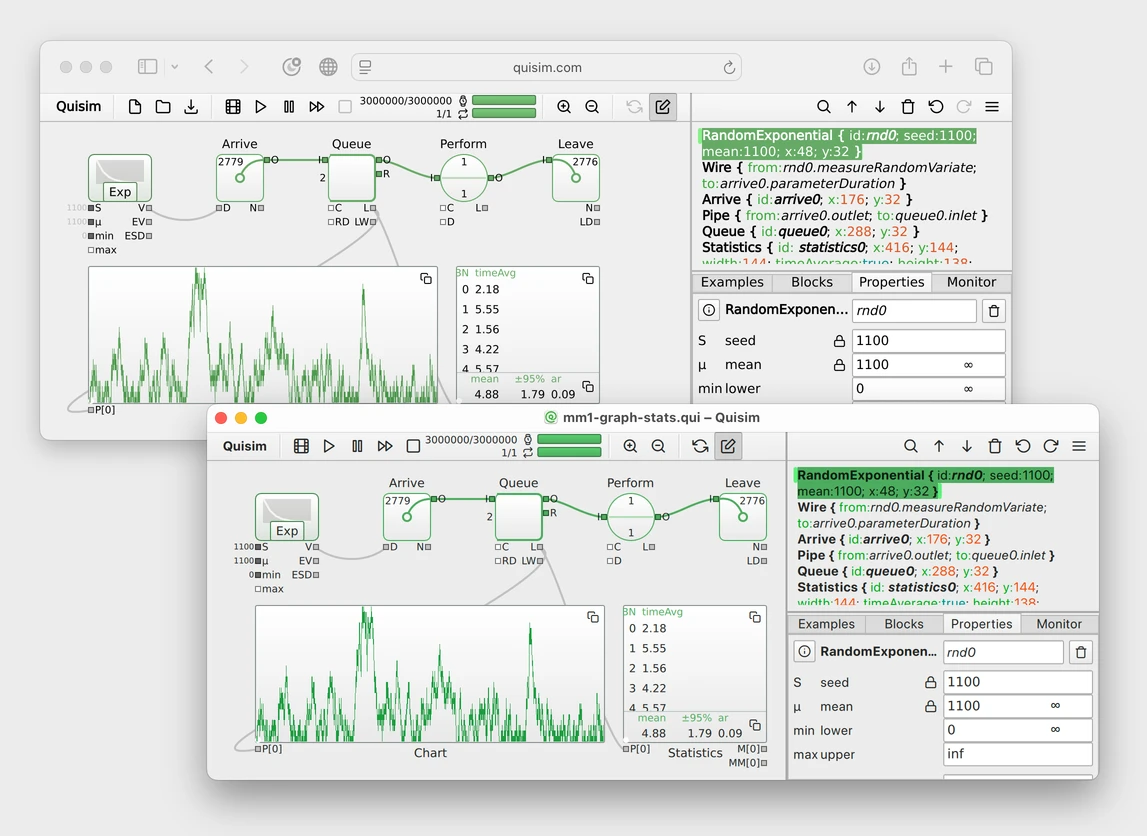Select Exp block in front window canvas

pos(287,517)
